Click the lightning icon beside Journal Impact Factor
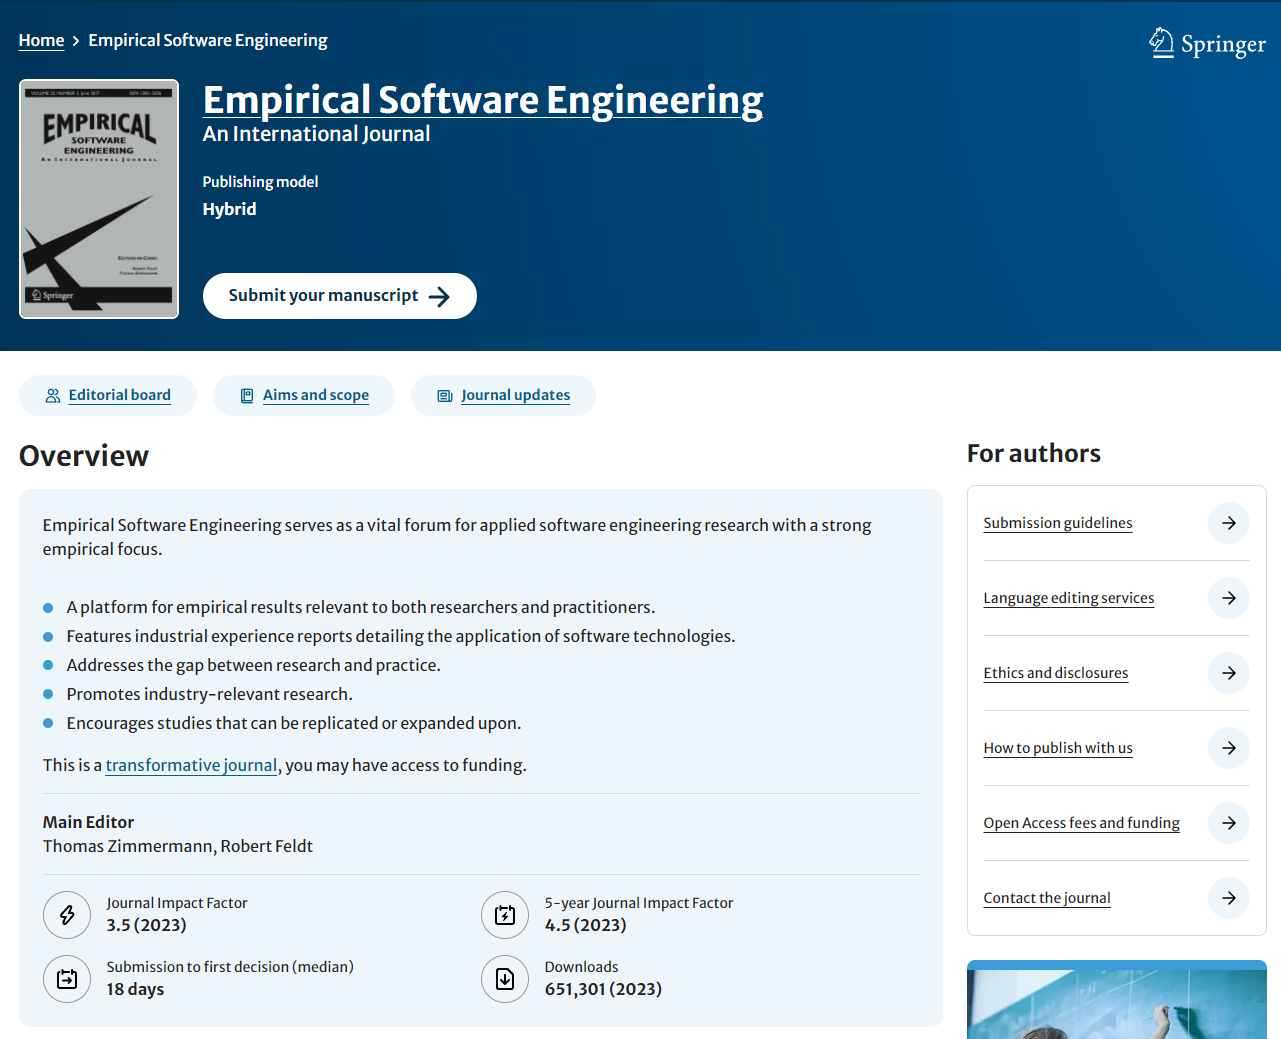Screen dimensions: 1281x1039 coord(67,915)
